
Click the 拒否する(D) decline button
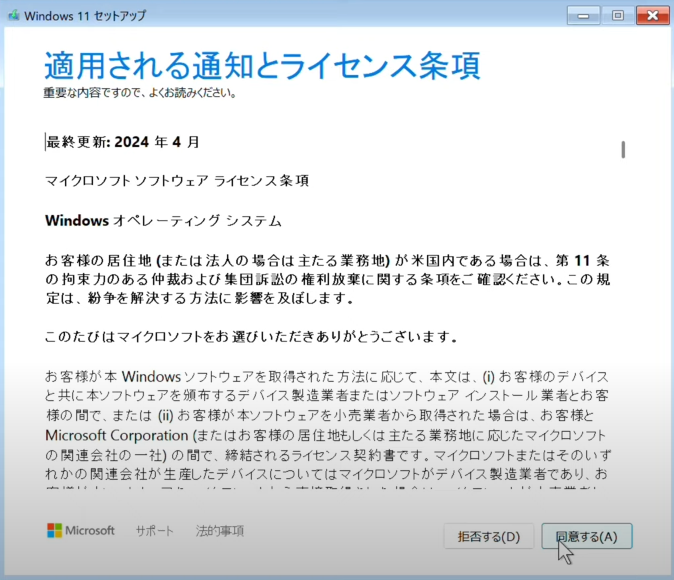[x=489, y=536]
